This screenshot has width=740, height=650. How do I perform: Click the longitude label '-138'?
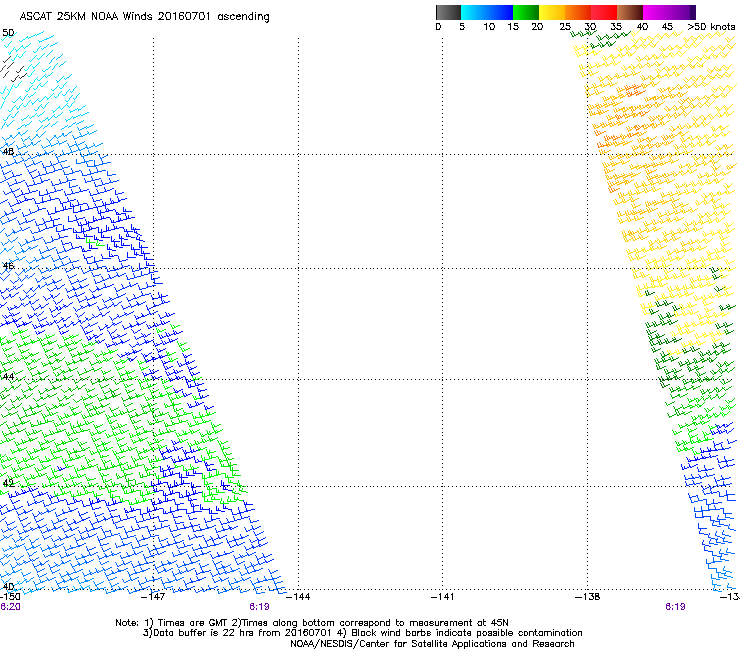[x=588, y=597]
